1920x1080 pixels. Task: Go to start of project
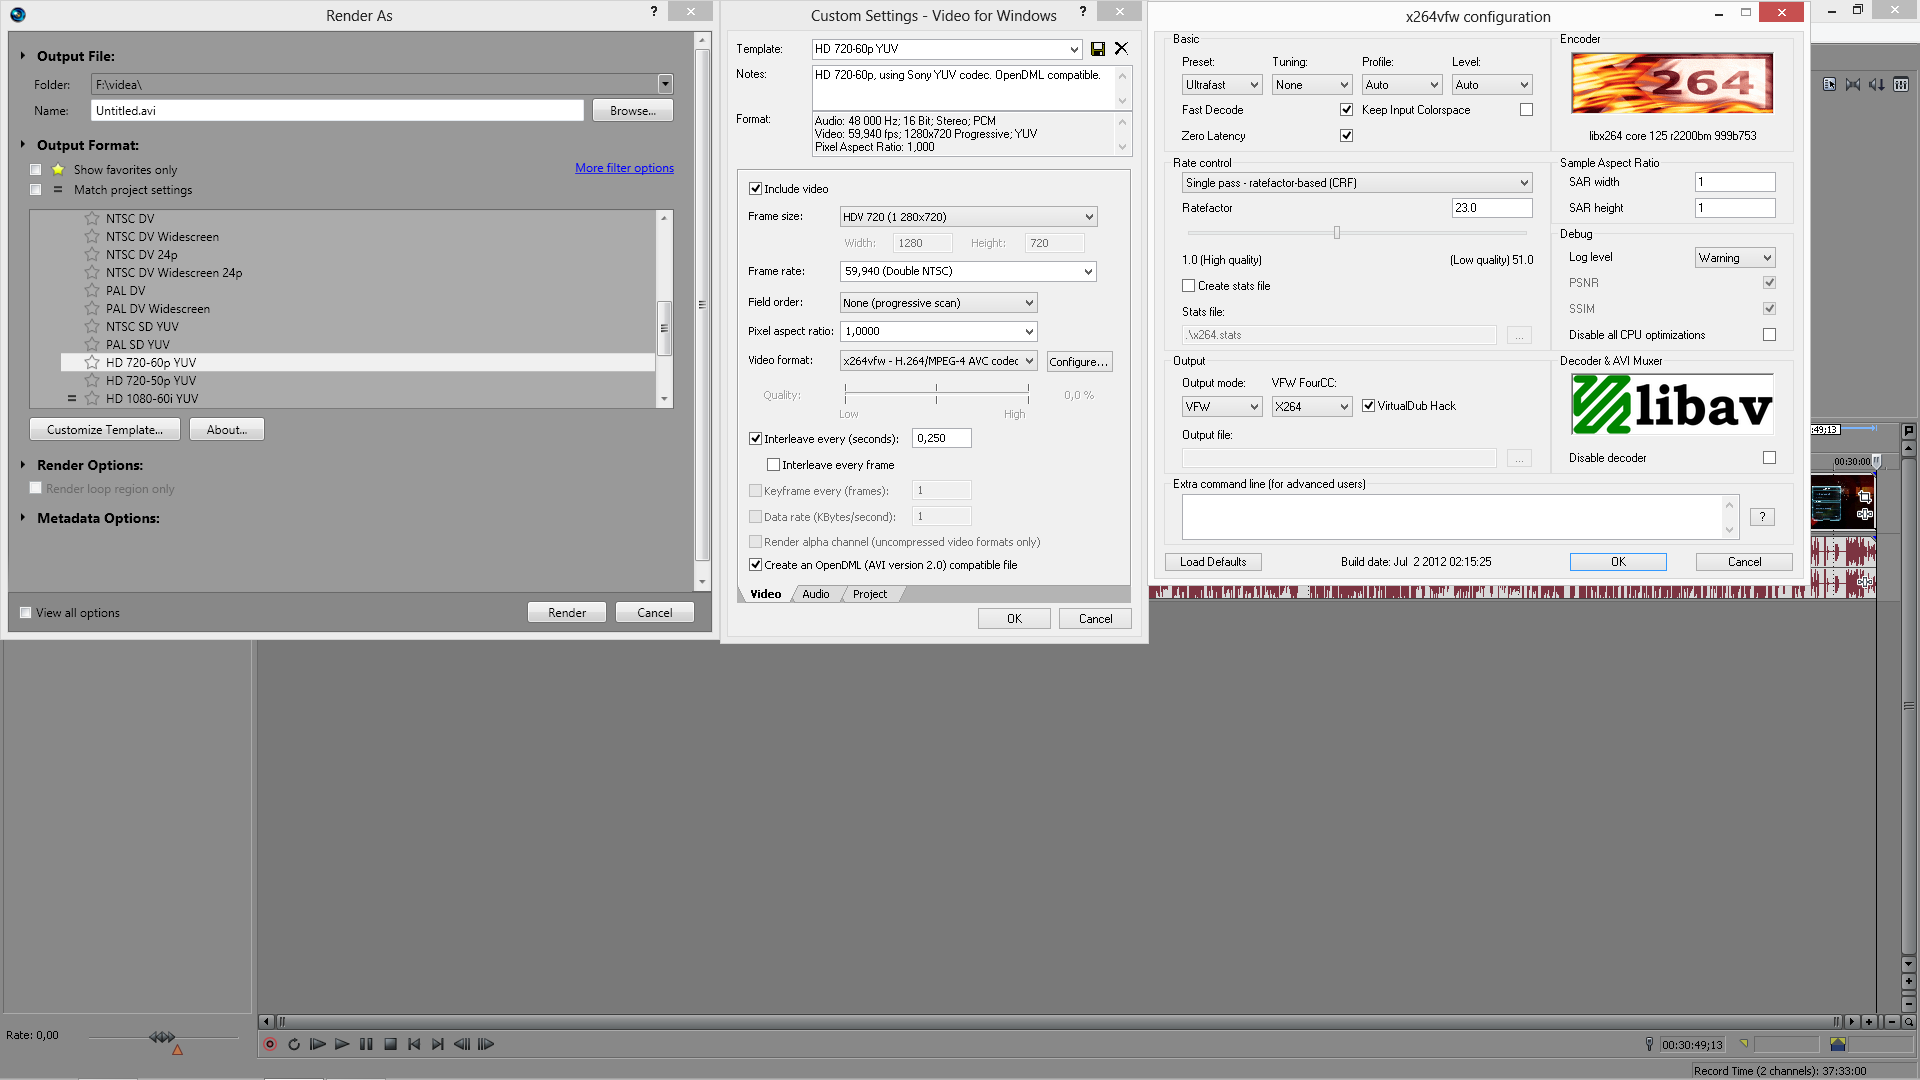pos(414,1044)
